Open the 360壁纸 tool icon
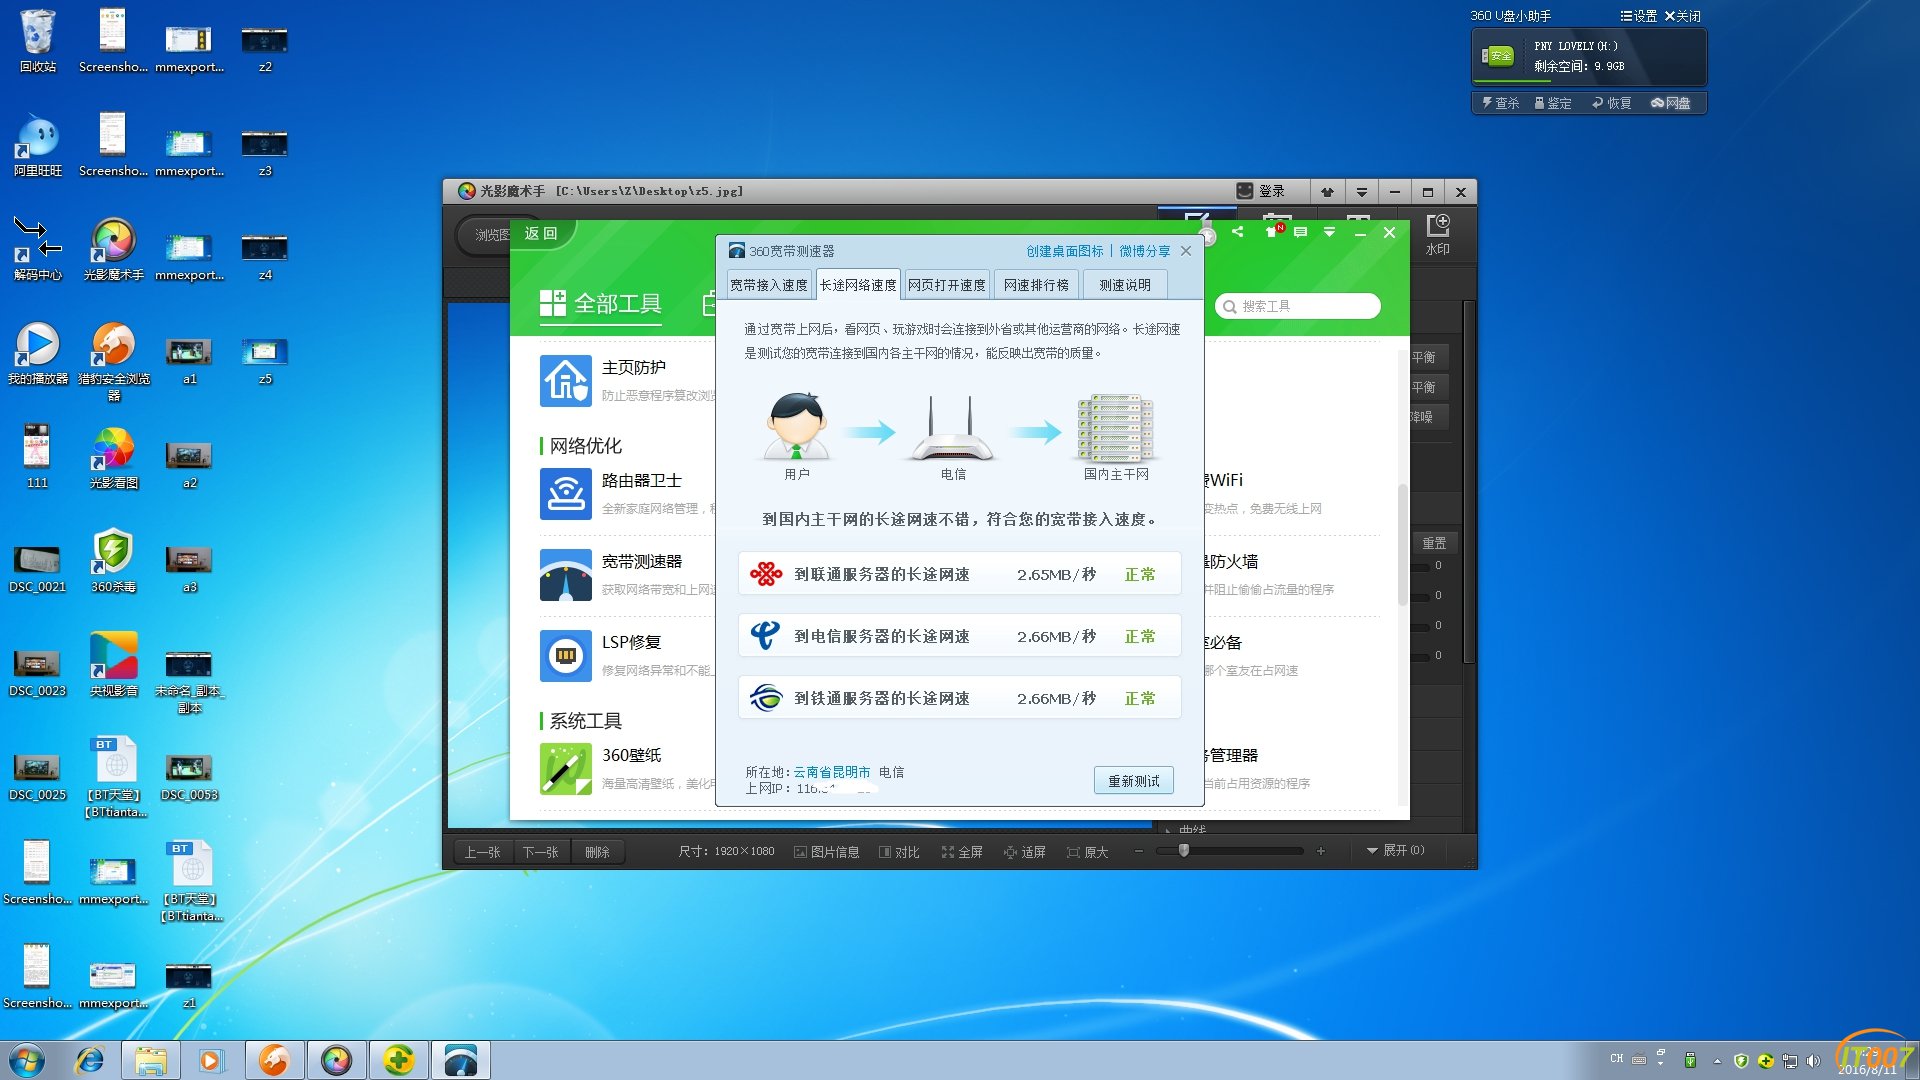1920x1080 pixels. coord(566,769)
